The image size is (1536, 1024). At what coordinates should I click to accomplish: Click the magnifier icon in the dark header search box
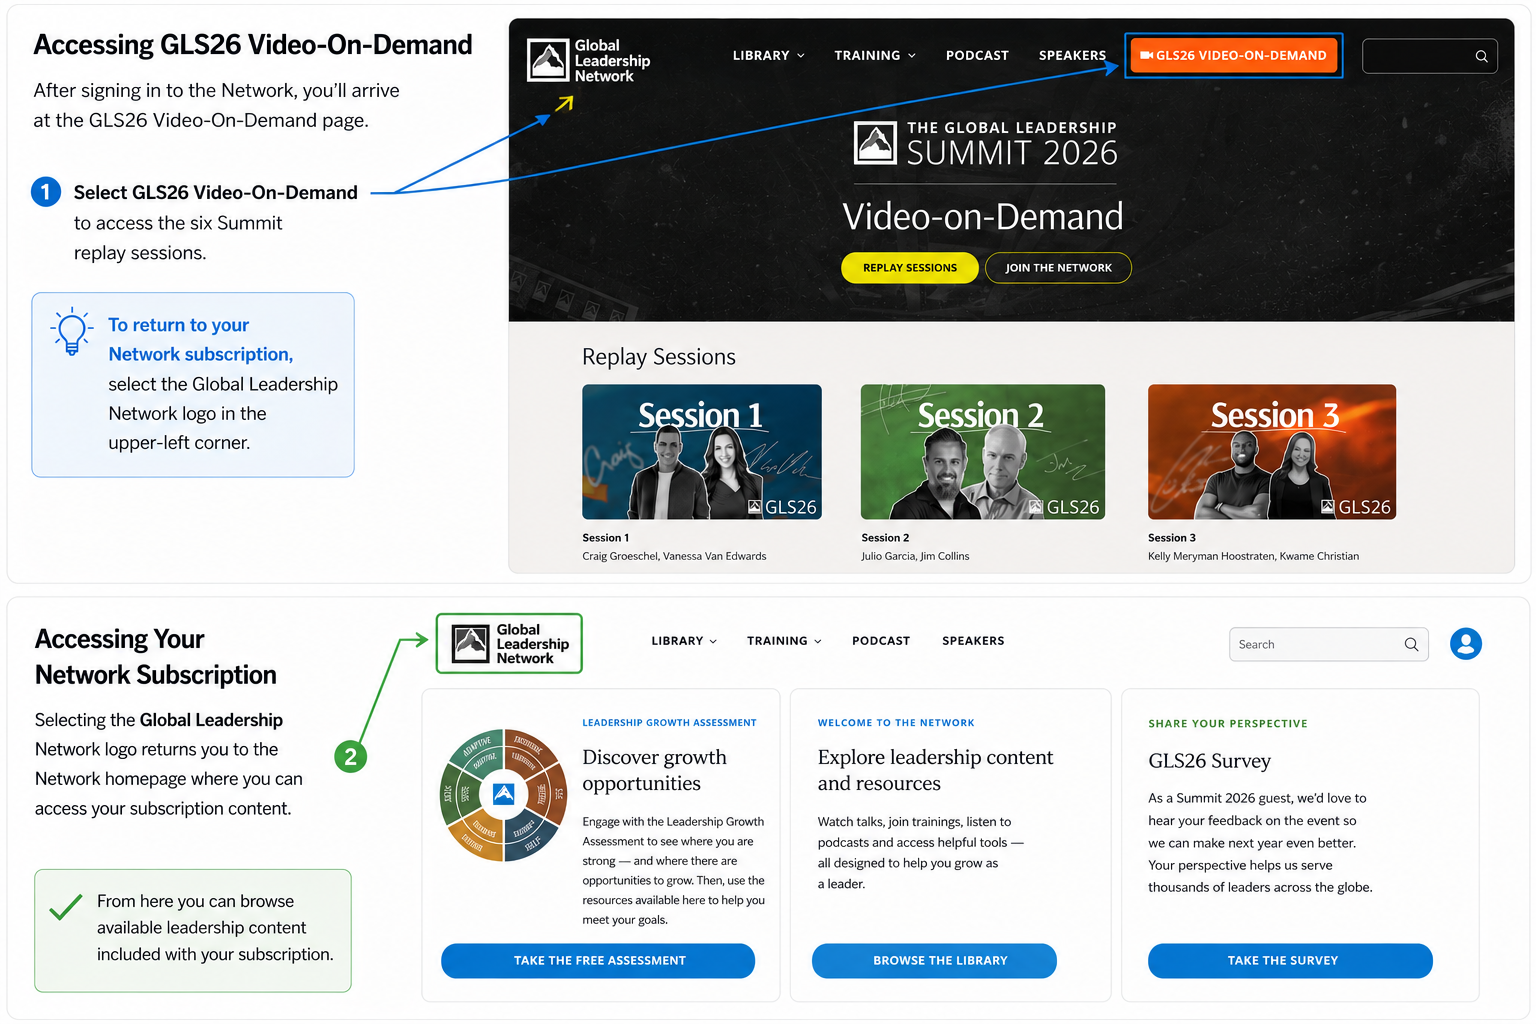pyautogui.click(x=1481, y=56)
